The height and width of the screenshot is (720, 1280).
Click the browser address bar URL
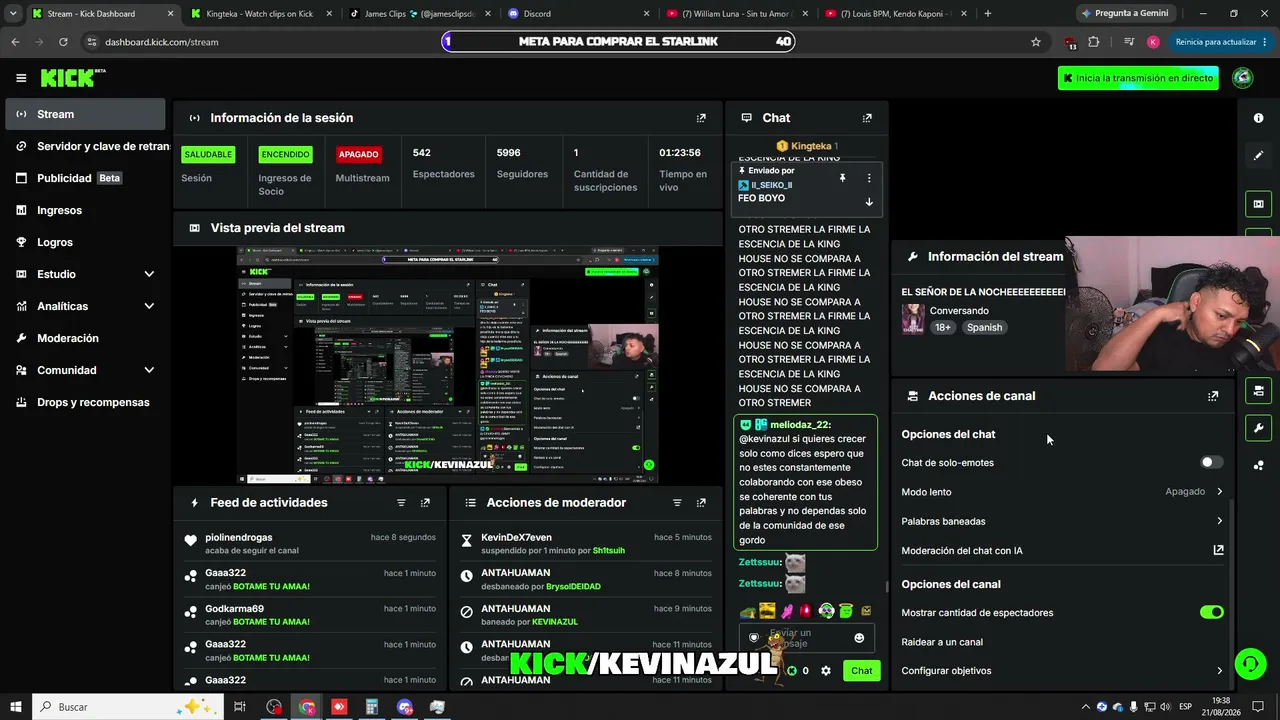click(x=162, y=42)
